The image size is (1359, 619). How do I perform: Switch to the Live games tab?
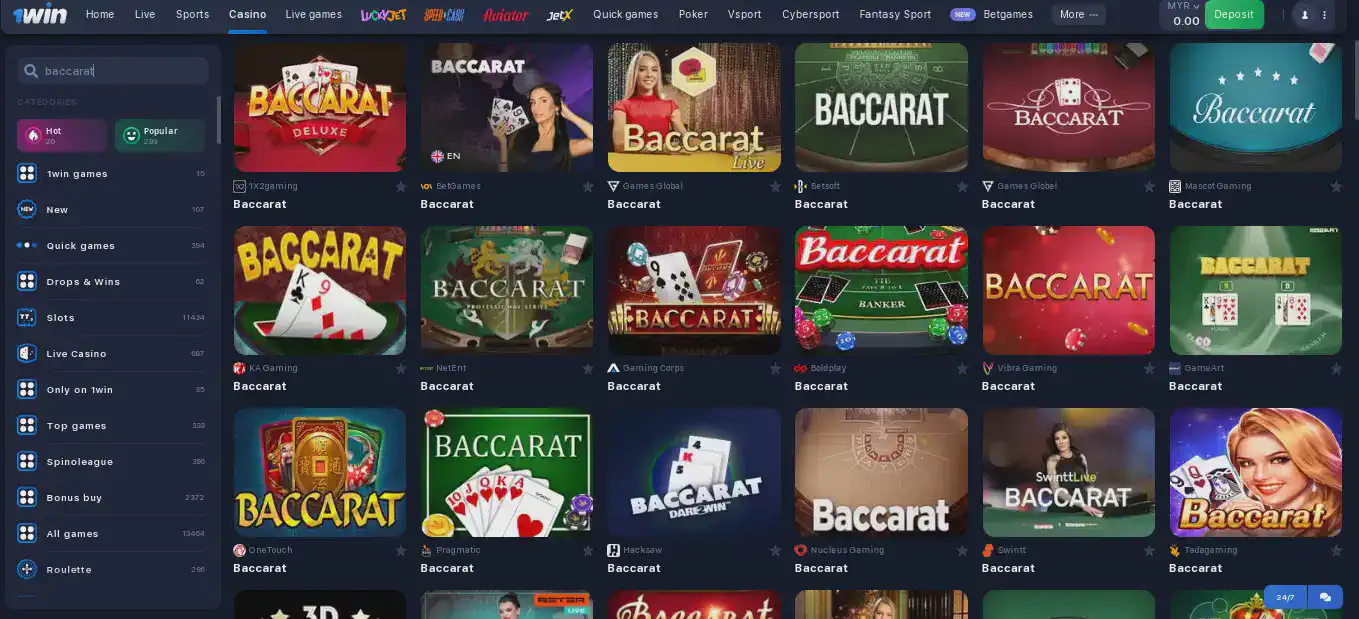coord(313,14)
